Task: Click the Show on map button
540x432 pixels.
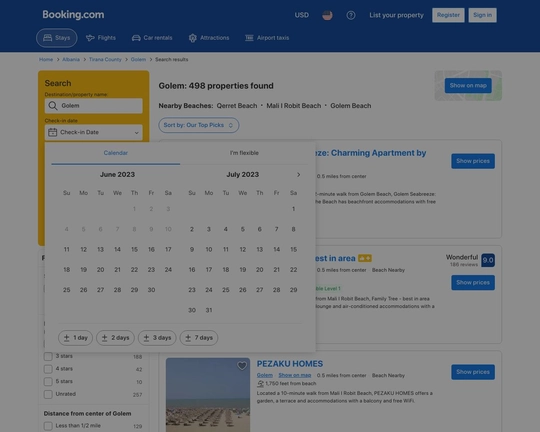Action: coord(468,85)
